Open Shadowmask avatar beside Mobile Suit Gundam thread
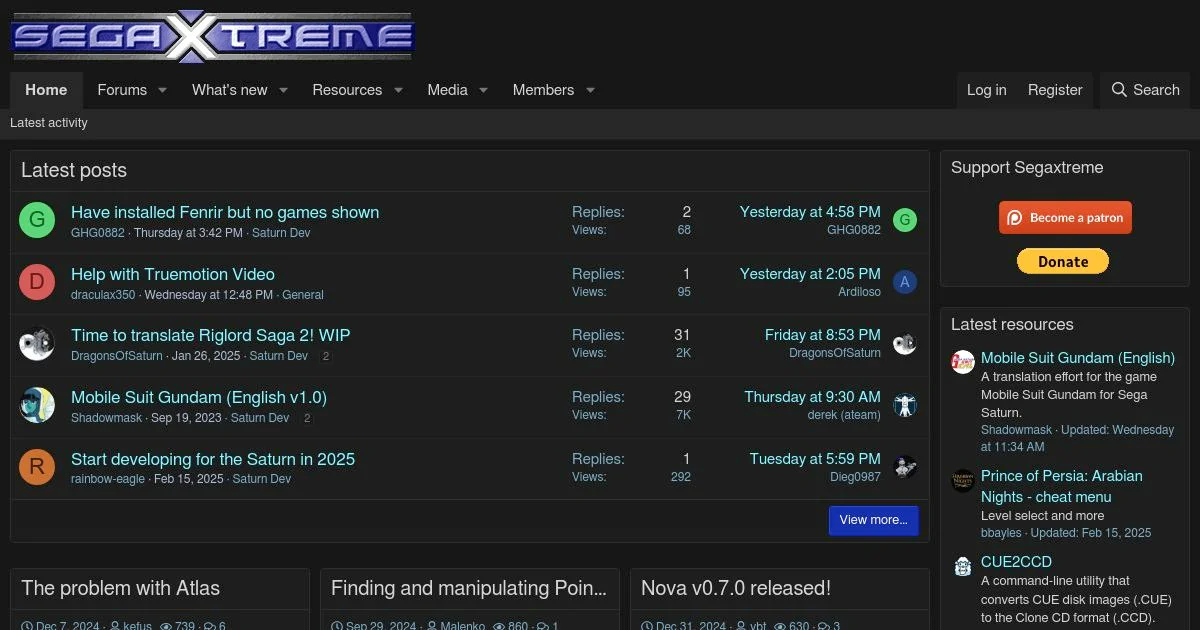 (x=37, y=406)
